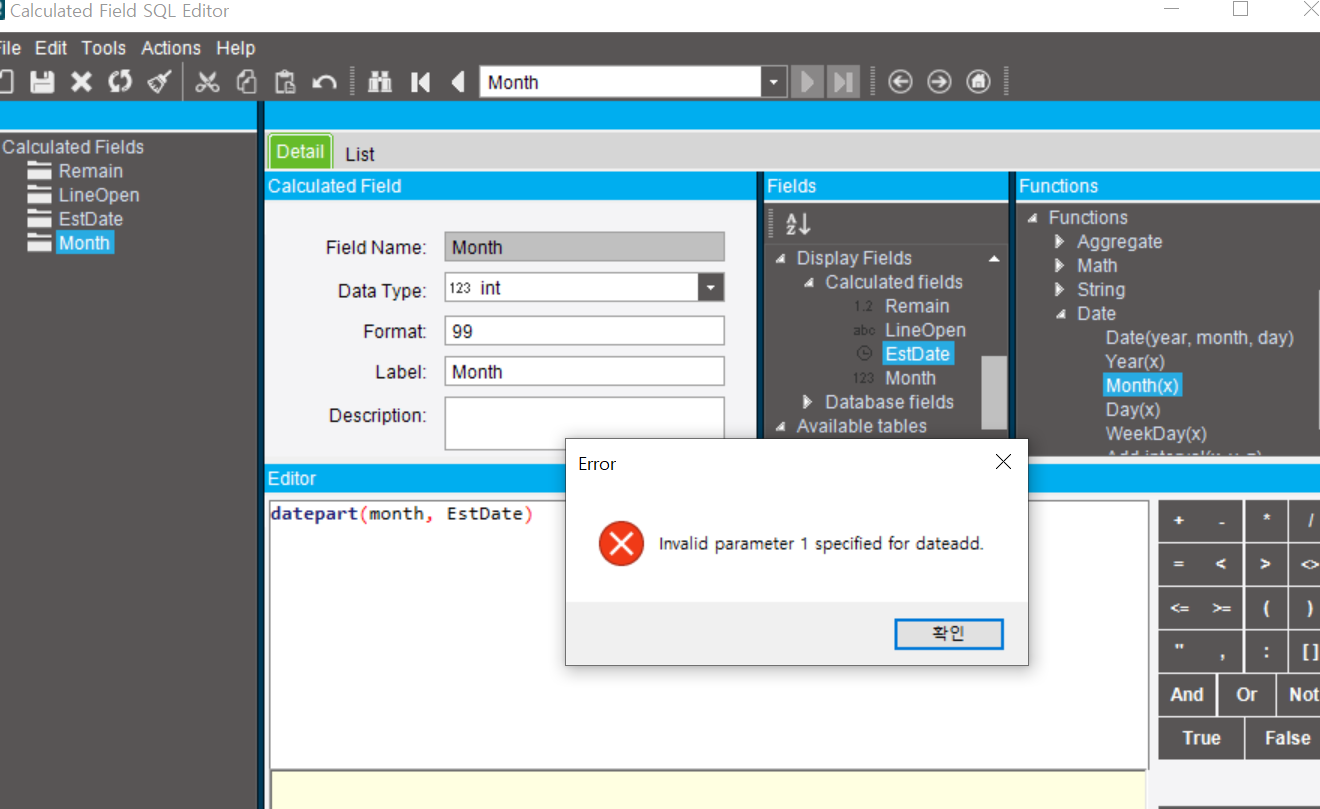Click the Format input field
This screenshot has width=1320, height=809.
(584, 331)
